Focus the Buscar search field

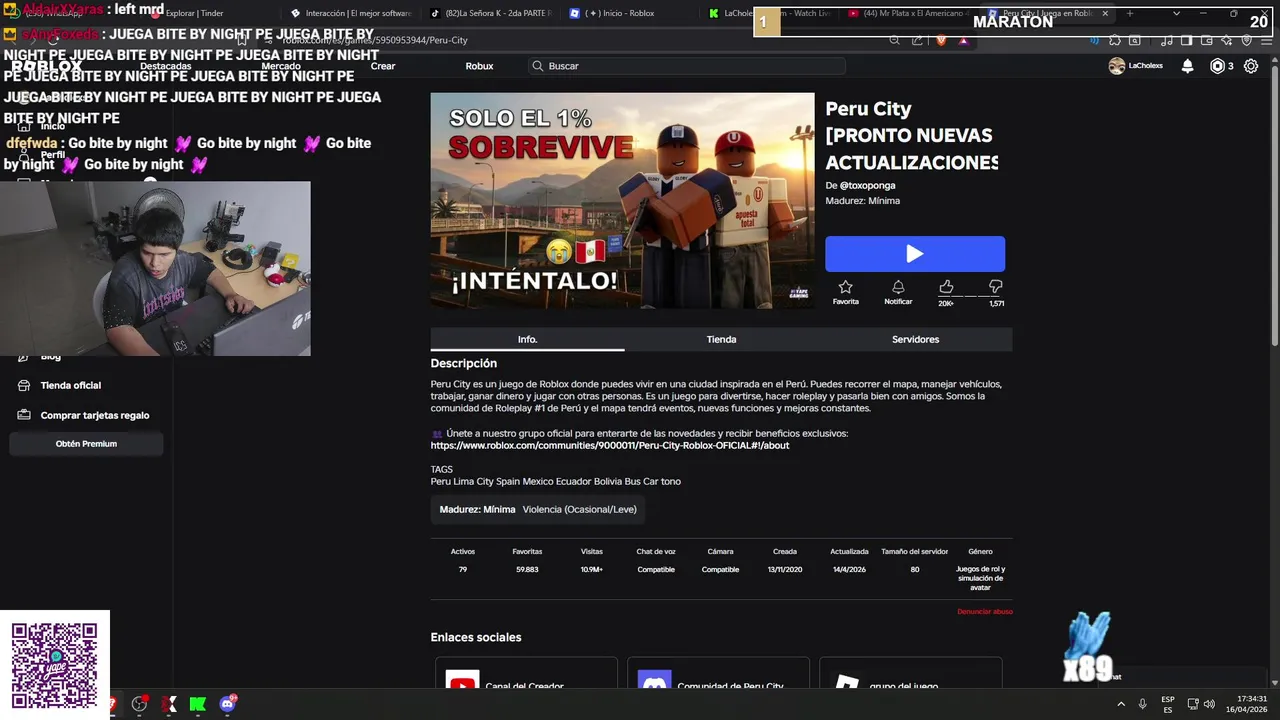tap(687, 66)
